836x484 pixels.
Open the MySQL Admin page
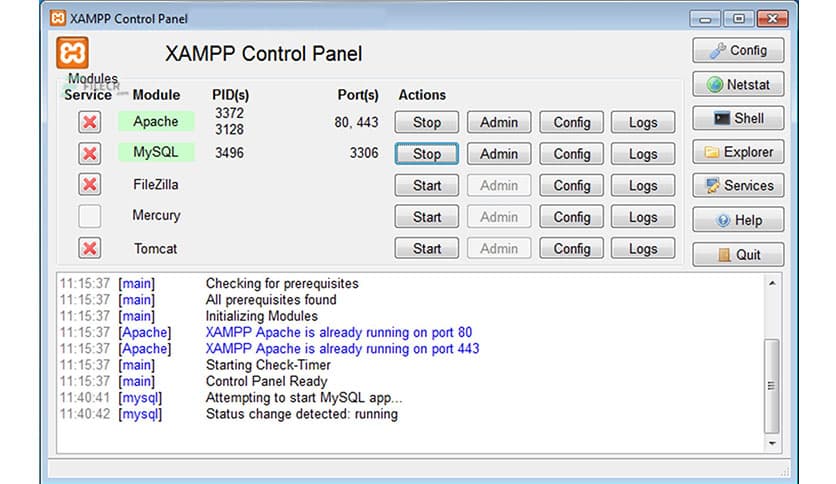pos(499,154)
